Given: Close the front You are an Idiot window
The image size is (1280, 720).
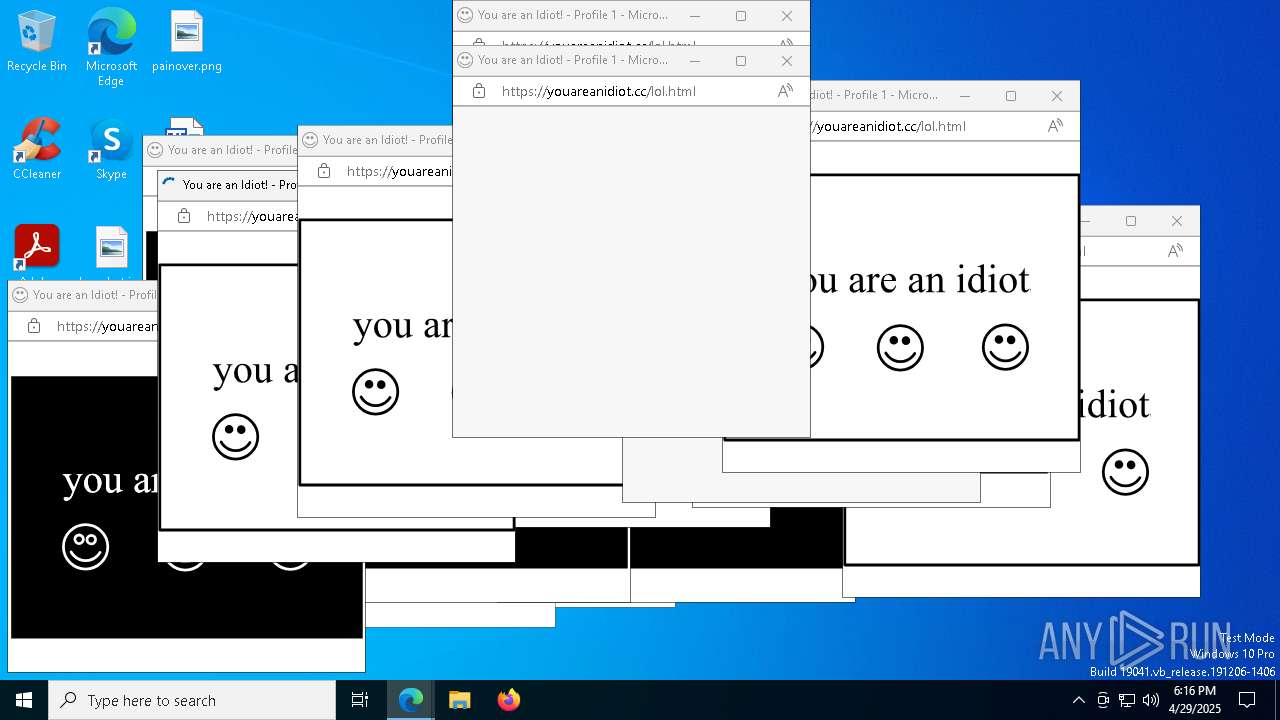Looking at the screenshot, I should [x=787, y=60].
